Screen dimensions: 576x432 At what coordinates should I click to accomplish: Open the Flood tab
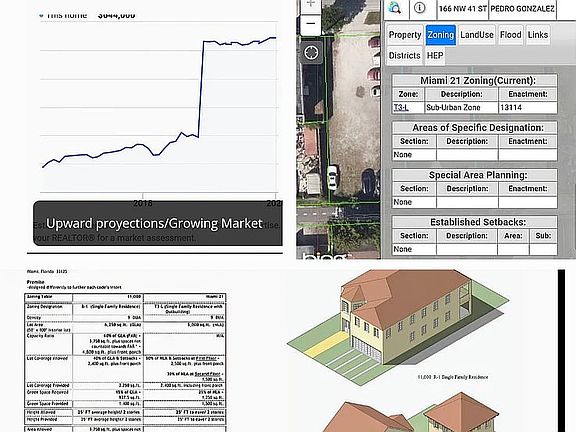511,35
